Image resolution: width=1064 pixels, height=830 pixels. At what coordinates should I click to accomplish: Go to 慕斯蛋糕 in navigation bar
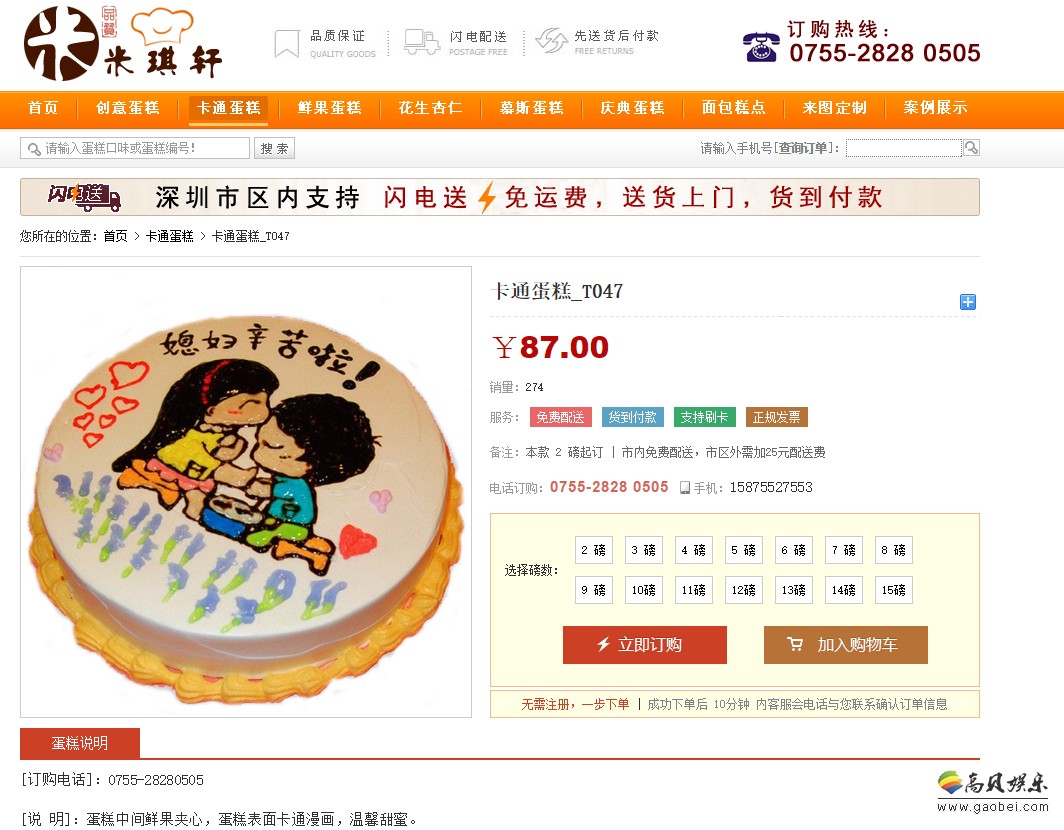coord(531,108)
